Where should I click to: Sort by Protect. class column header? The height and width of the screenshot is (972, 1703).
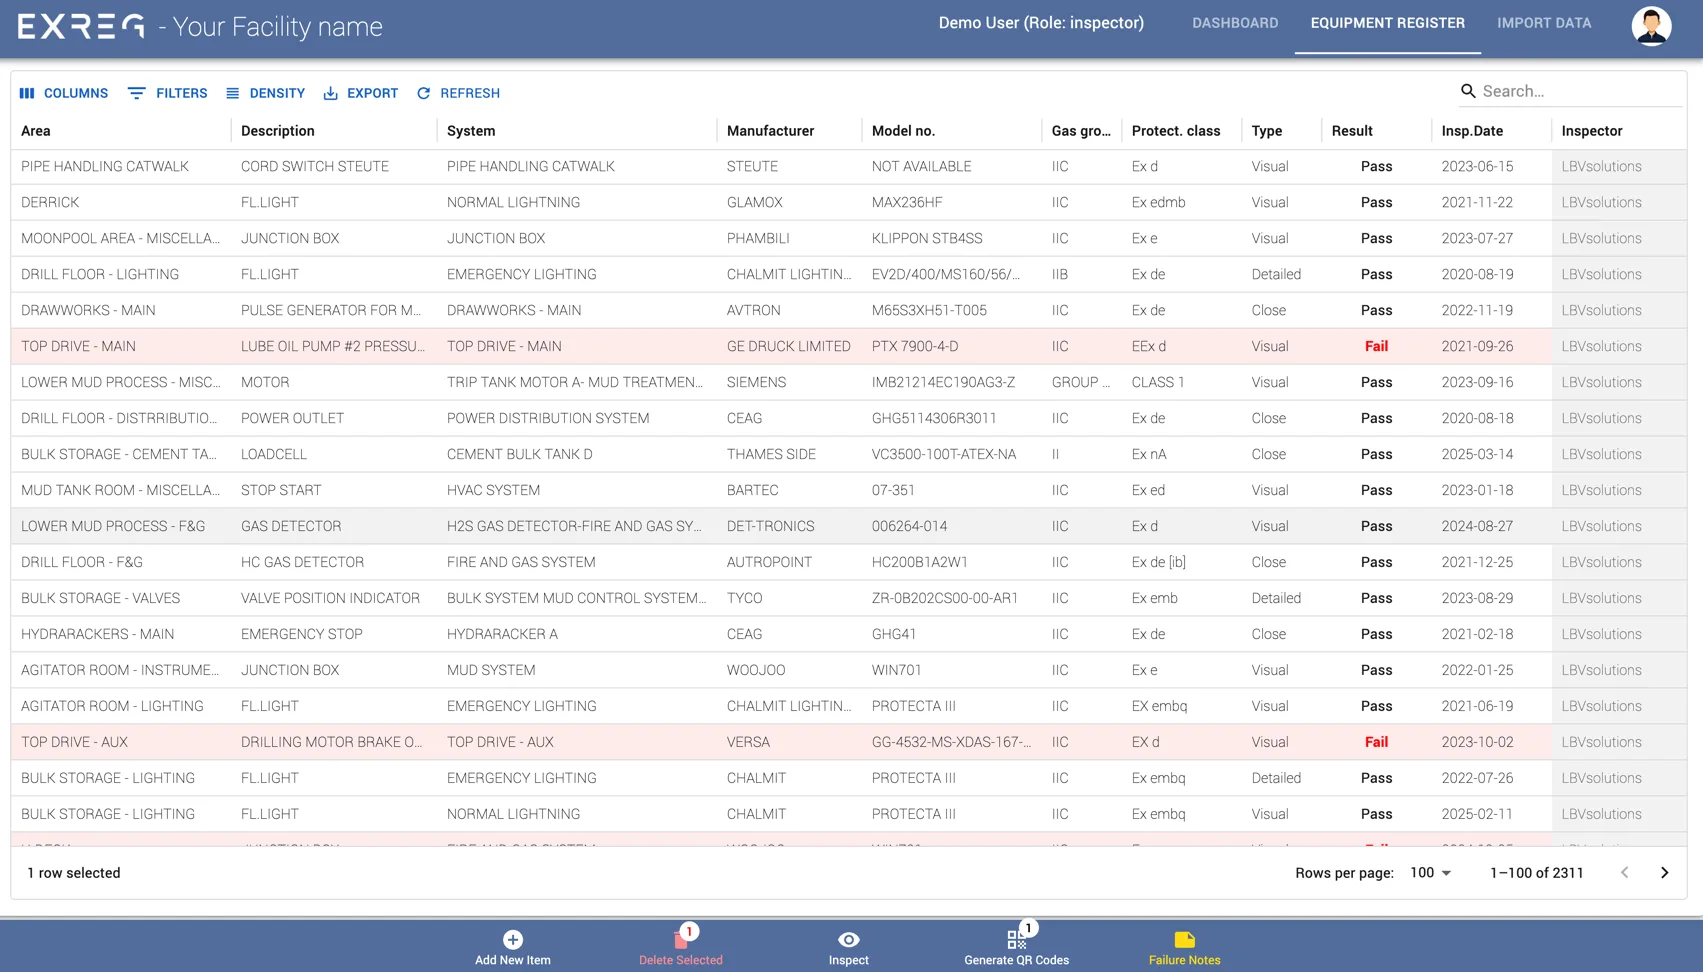[1176, 131]
